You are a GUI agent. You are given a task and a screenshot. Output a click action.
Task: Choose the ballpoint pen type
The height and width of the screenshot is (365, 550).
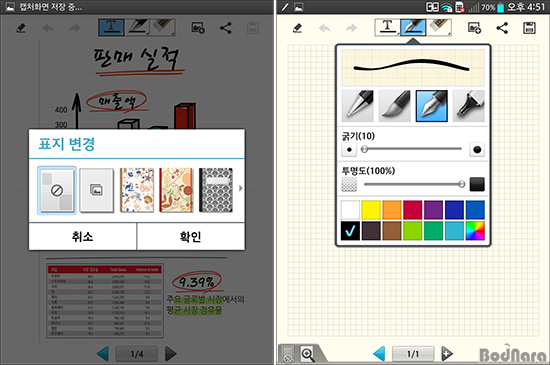pos(357,106)
